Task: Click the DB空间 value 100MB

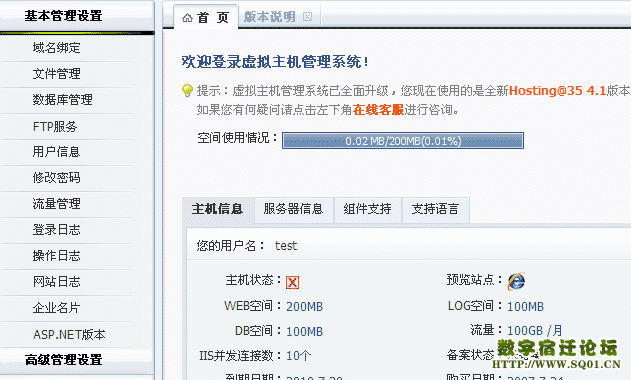Action: click(305, 332)
